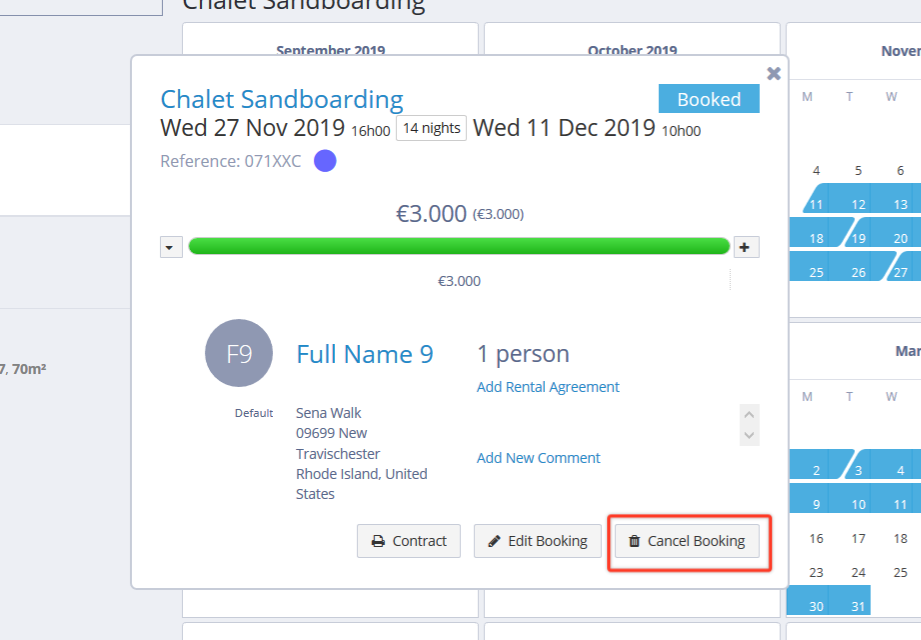Open the Add New Comment link

[x=539, y=458]
